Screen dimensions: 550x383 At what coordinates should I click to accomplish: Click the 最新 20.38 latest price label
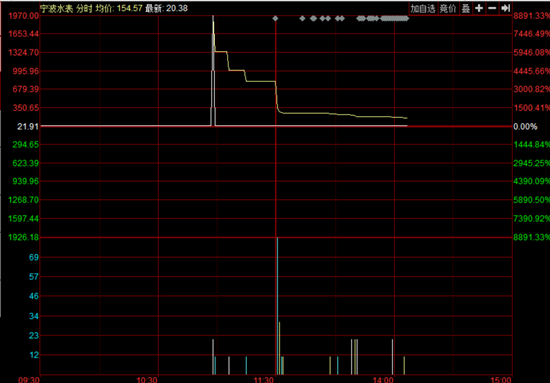point(167,8)
